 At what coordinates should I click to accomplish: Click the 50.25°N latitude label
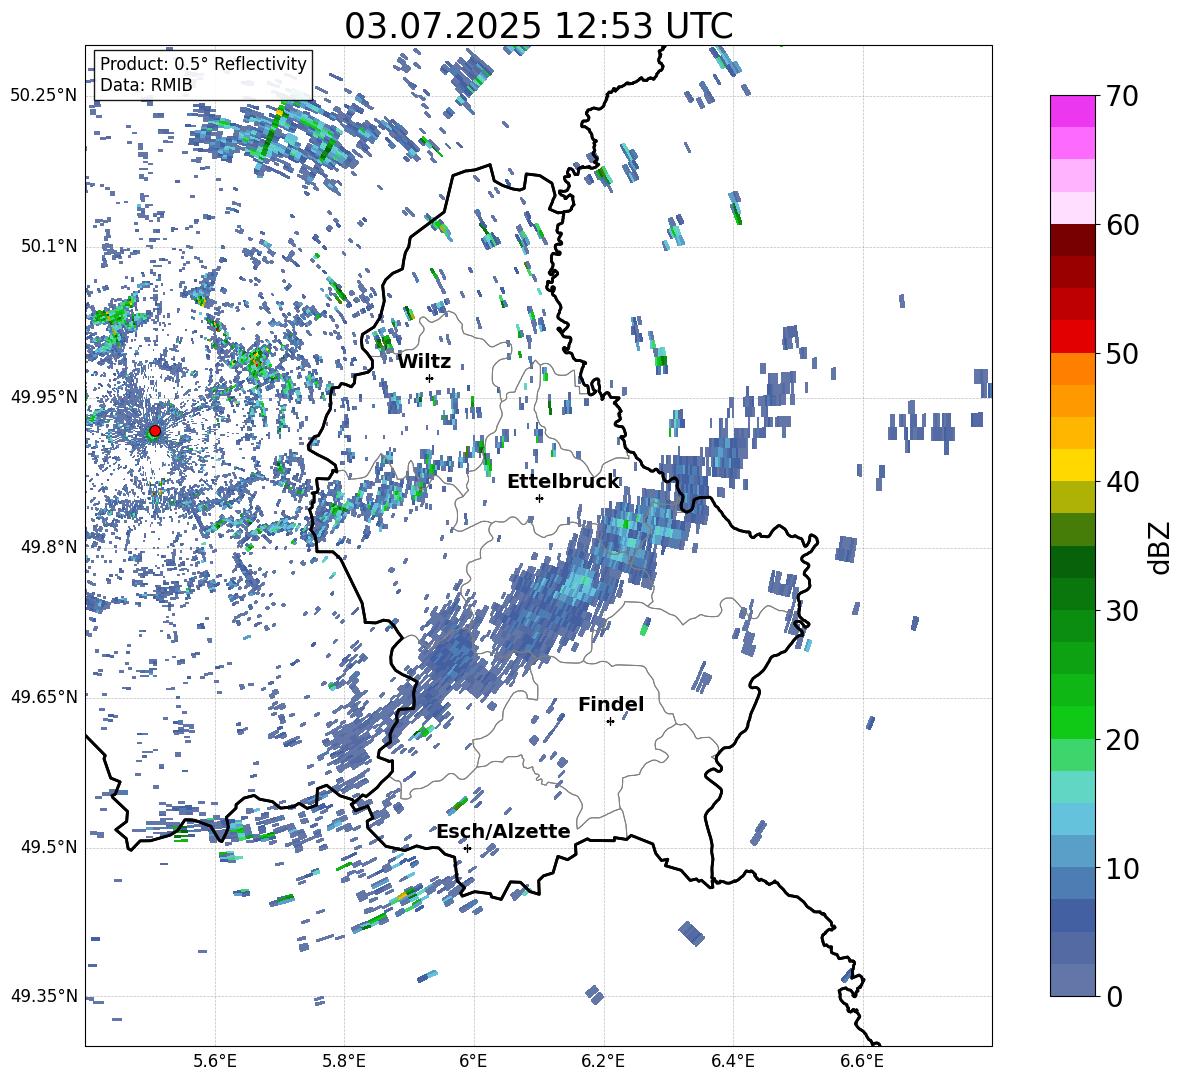click(x=44, y=96)
